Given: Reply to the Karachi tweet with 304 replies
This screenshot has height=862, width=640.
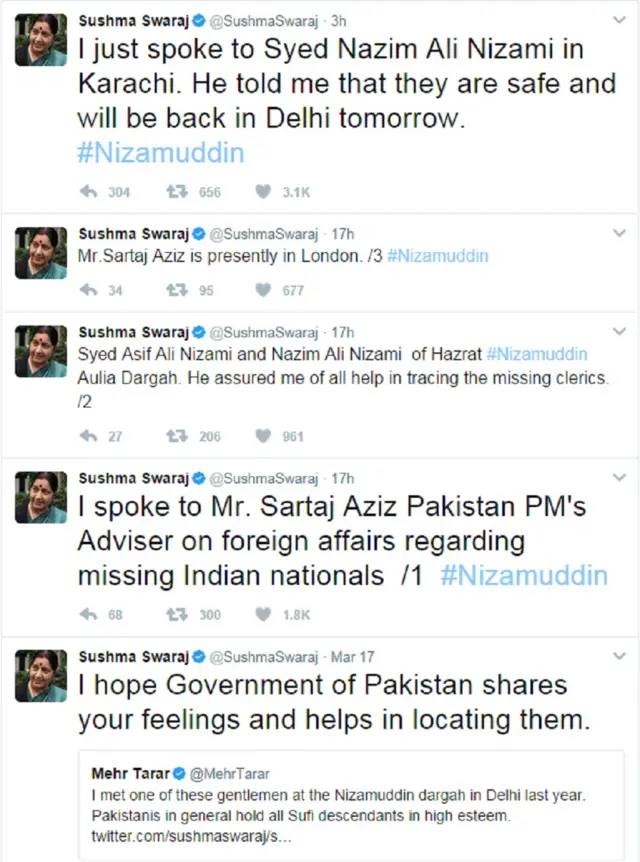Looking at the screenshot, I should tap(87, 192).
